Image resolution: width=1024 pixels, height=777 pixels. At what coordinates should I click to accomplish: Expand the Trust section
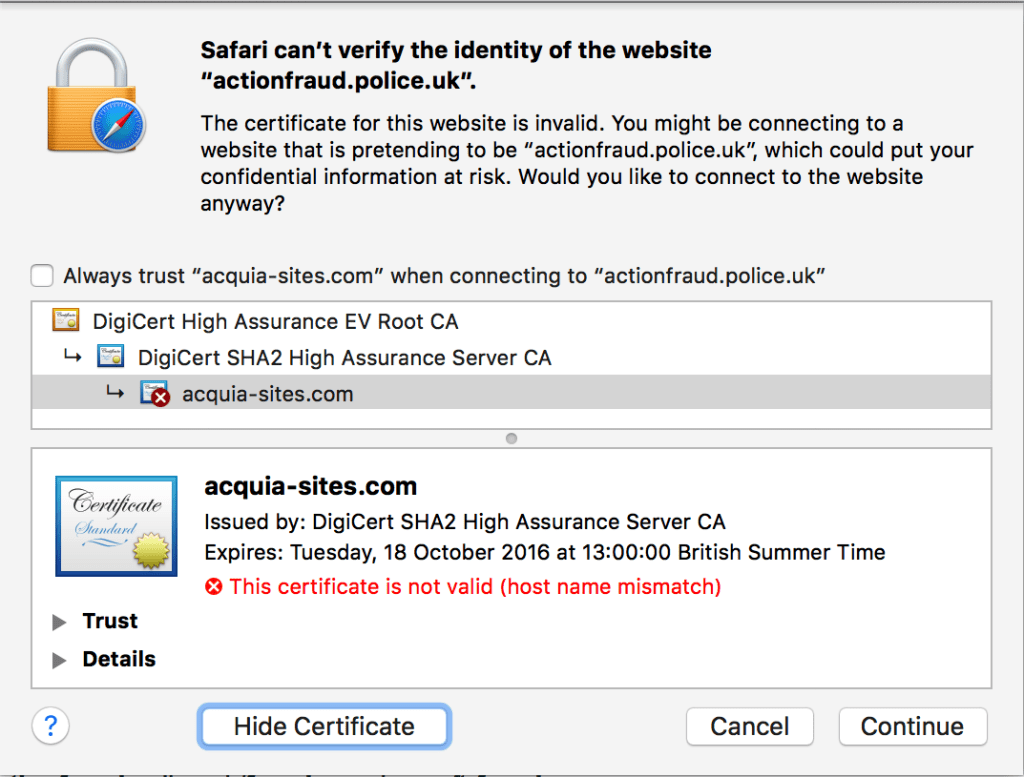point(60,622)
